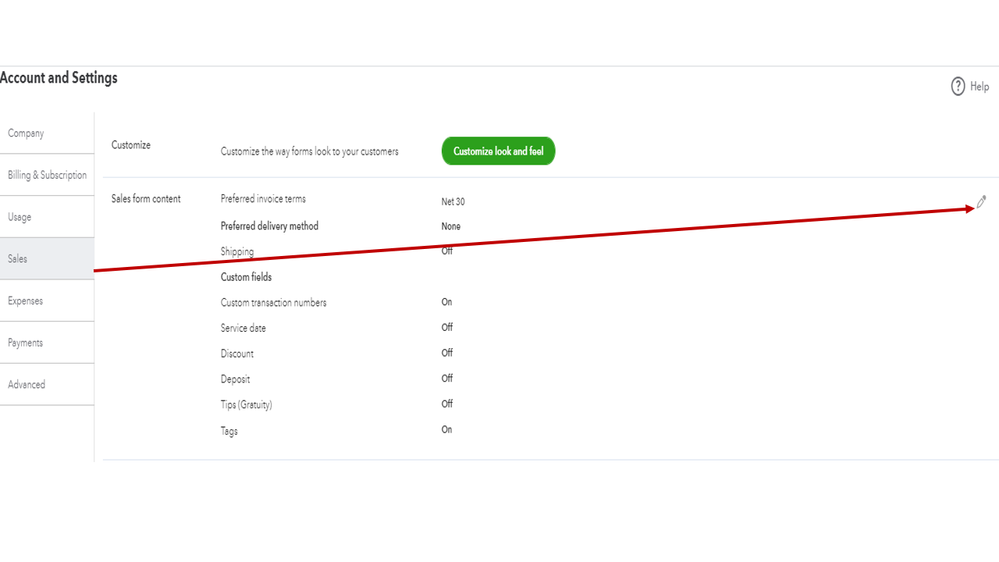Click the Tips (Gratuity) setting label
Viewport: 999px width, 562px height.
(x=246, y=405)
